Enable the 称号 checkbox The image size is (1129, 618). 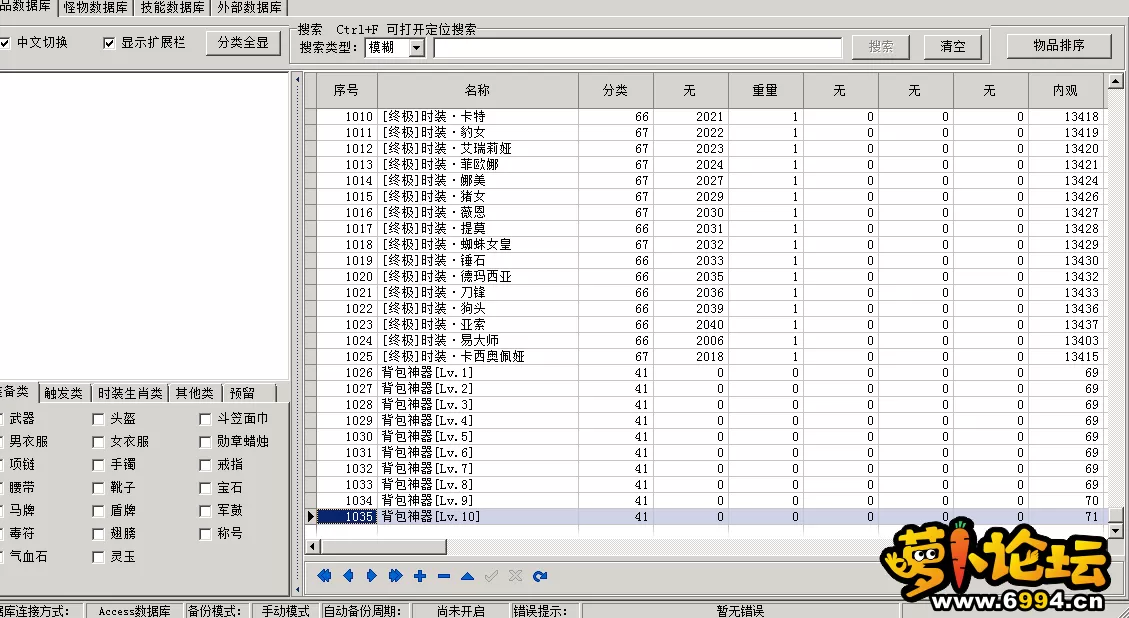click(x=205, y=534)
